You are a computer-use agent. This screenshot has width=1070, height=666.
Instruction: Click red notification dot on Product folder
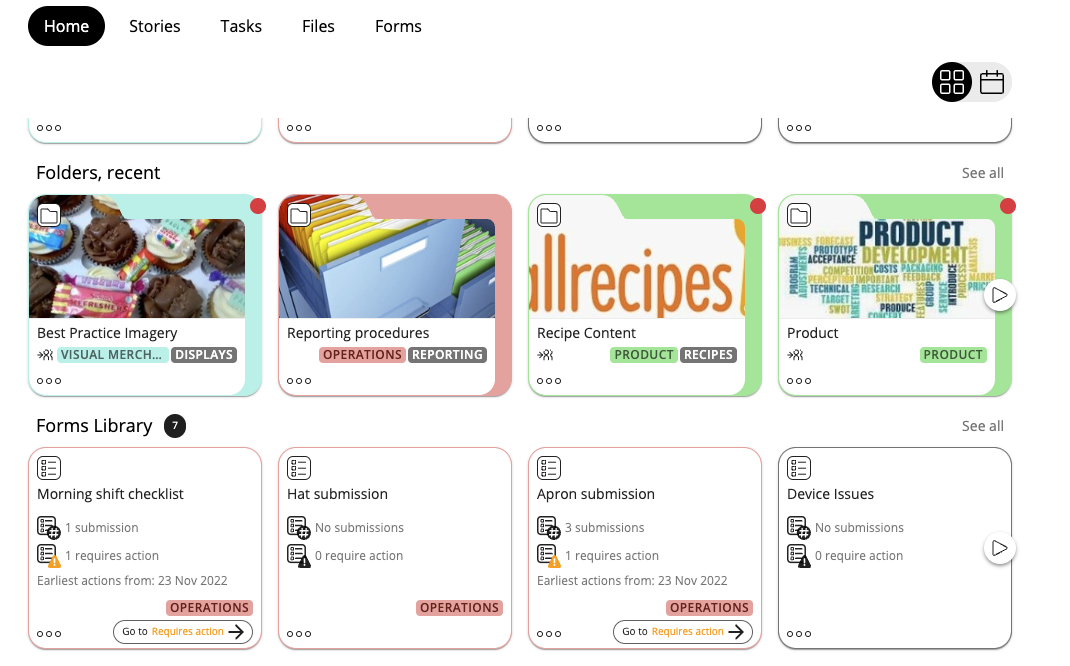[x=1007, y=206]
